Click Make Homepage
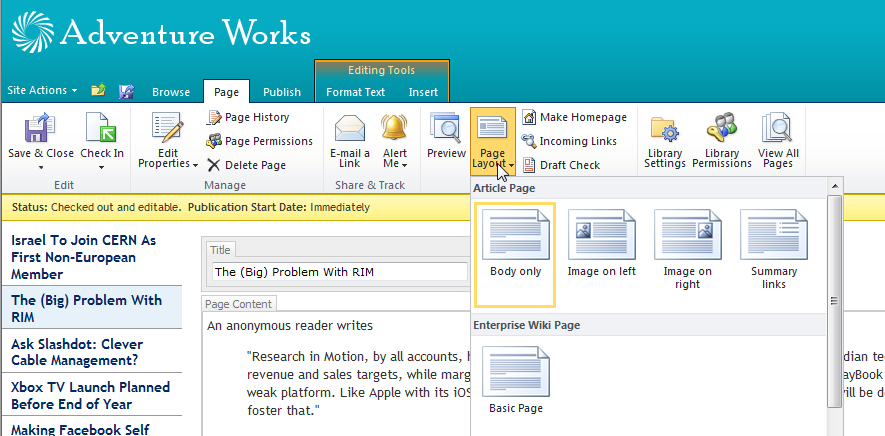This screenshot has width=885, height=436. (575, 117)
